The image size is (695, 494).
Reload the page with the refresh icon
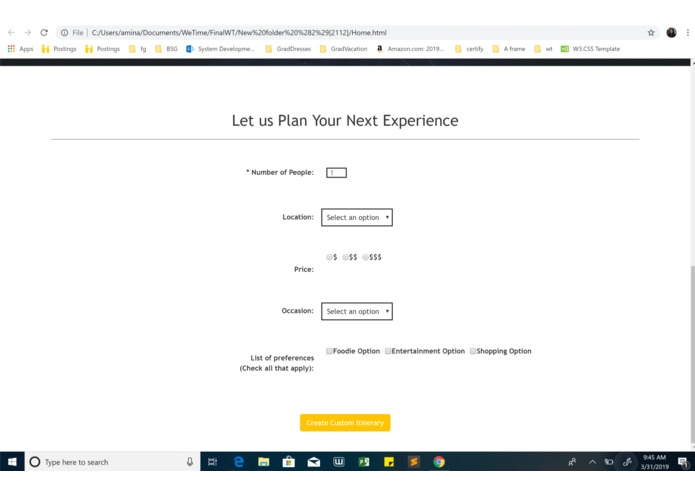[44, 32]
